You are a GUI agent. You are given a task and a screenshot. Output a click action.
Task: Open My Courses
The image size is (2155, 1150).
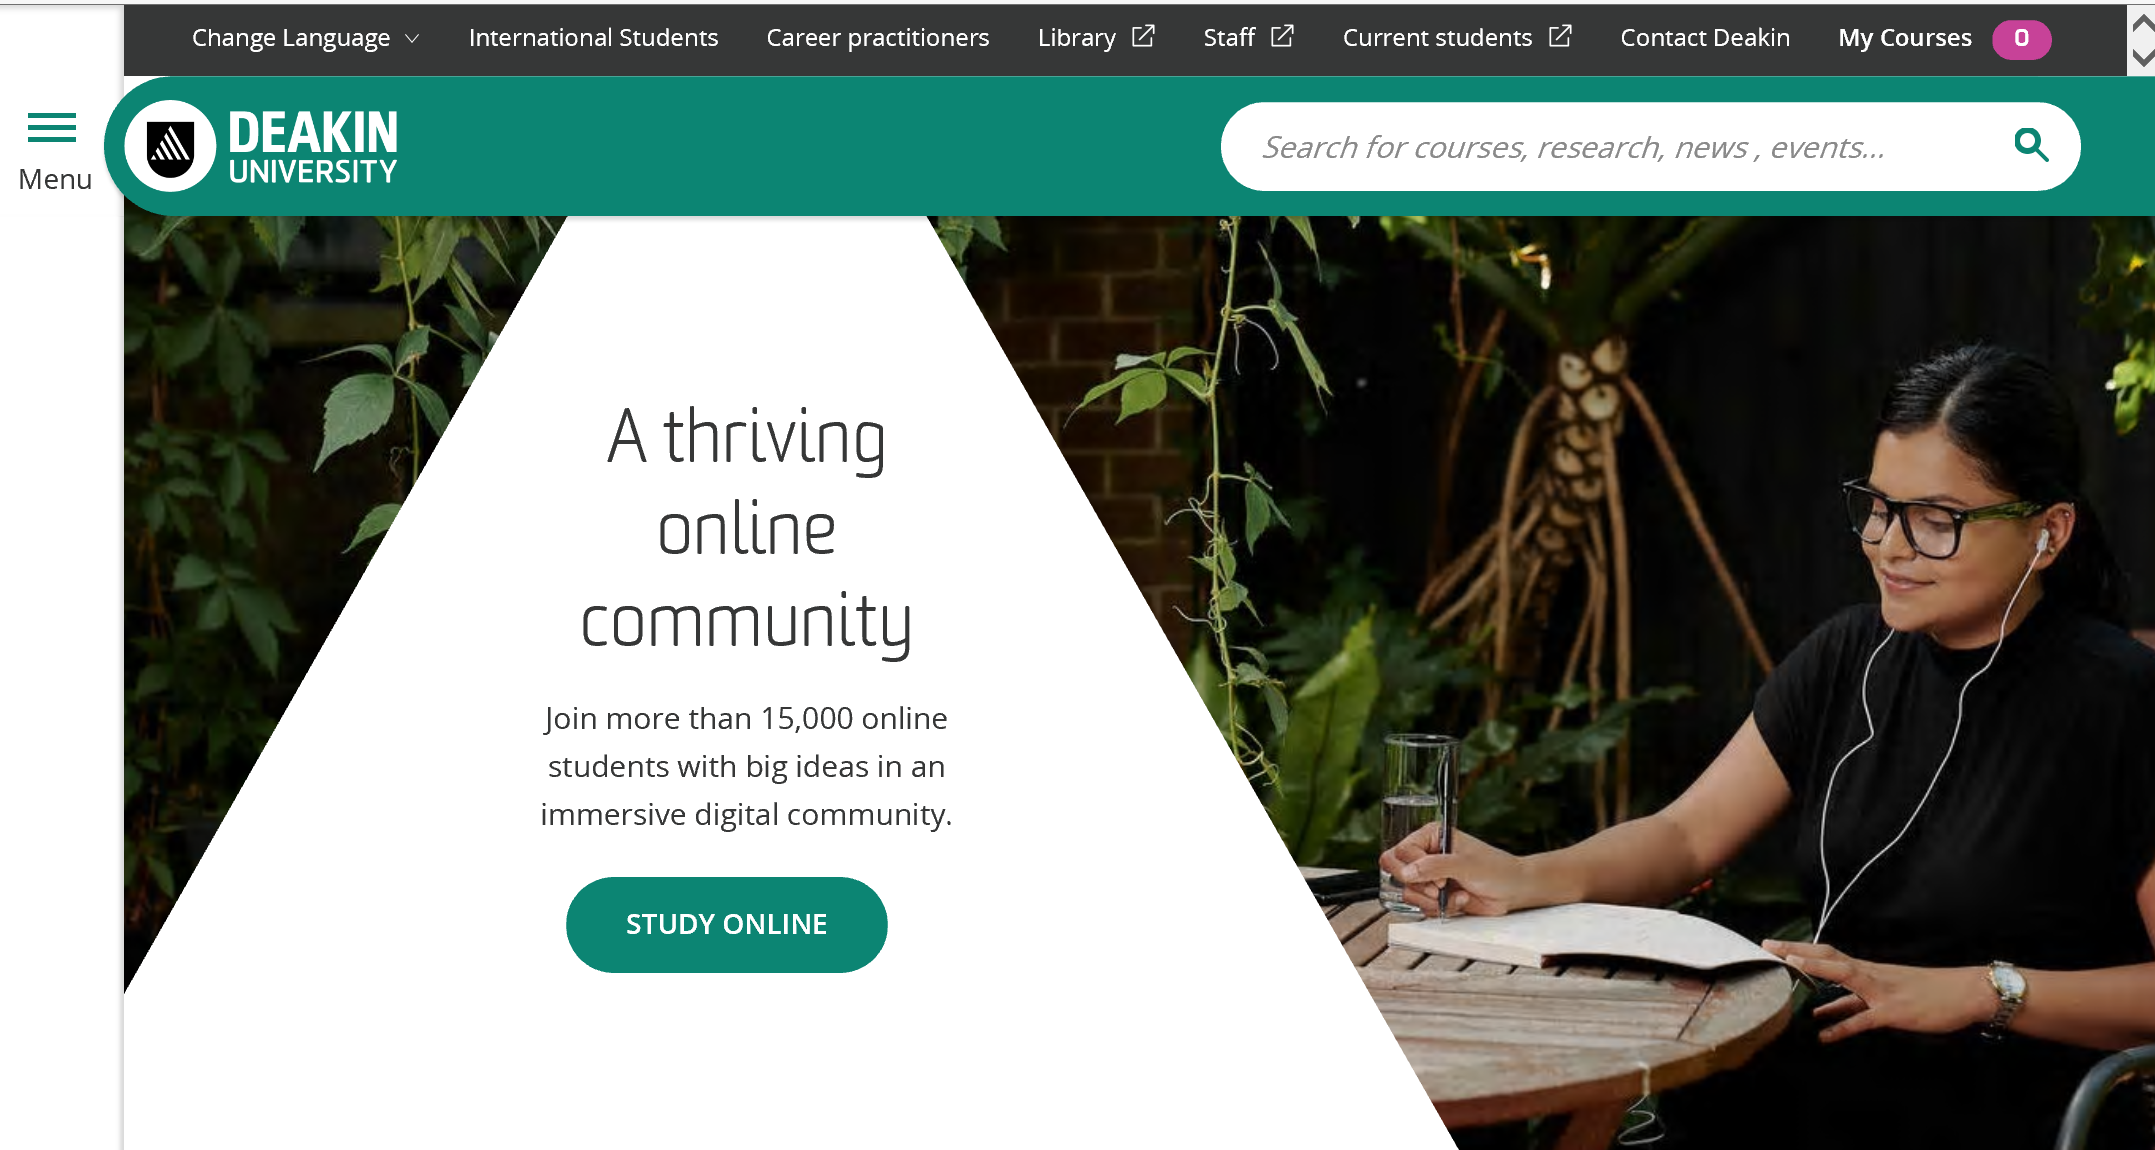pyautogui.click(x=1904, y=38)
